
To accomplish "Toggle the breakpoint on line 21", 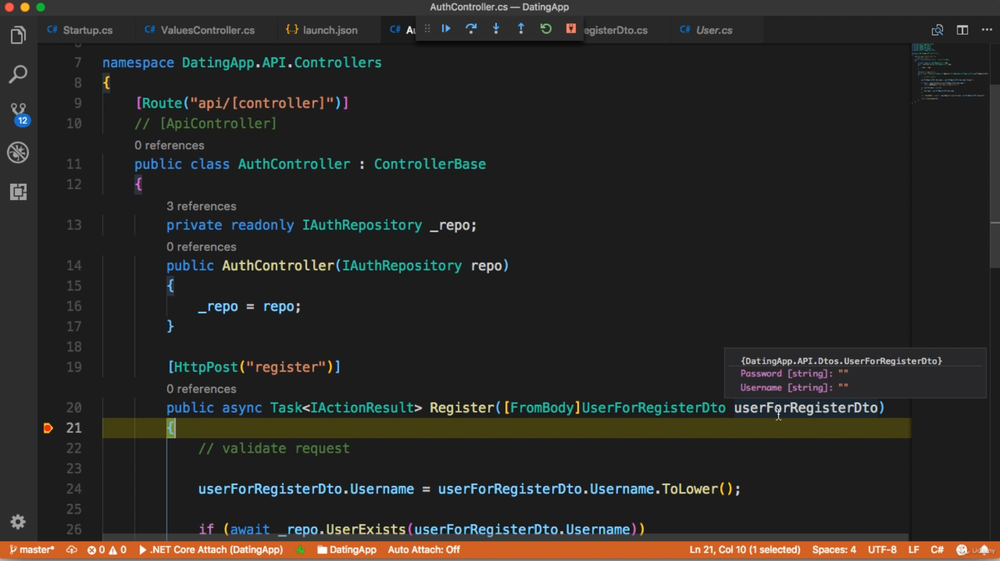I will pyautogui.click(x=48, y=428).
